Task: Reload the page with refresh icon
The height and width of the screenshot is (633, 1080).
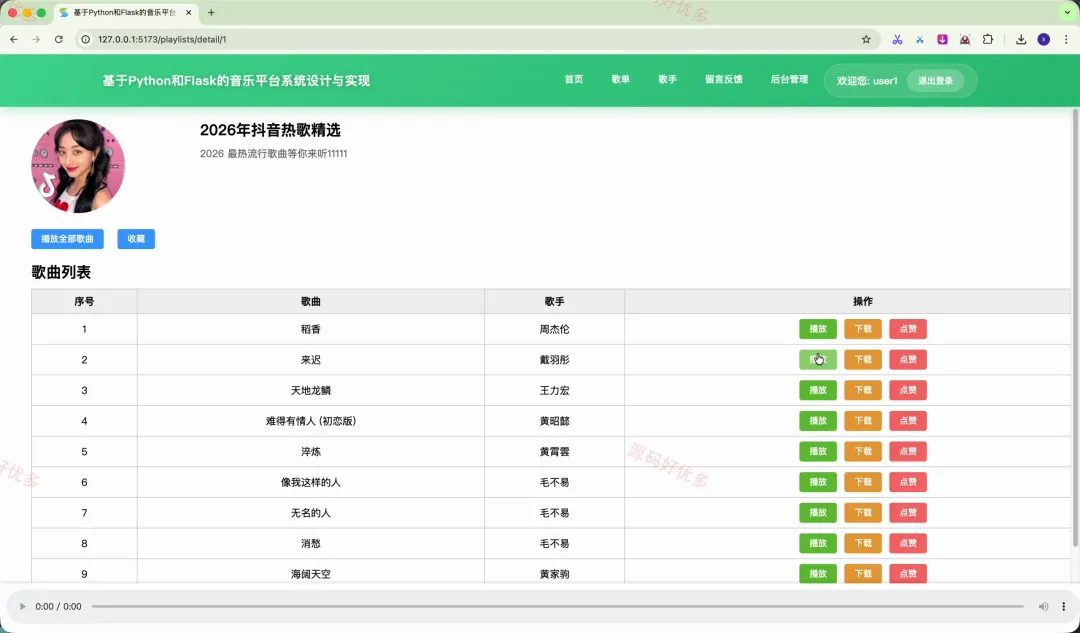Action: (59, 39)
